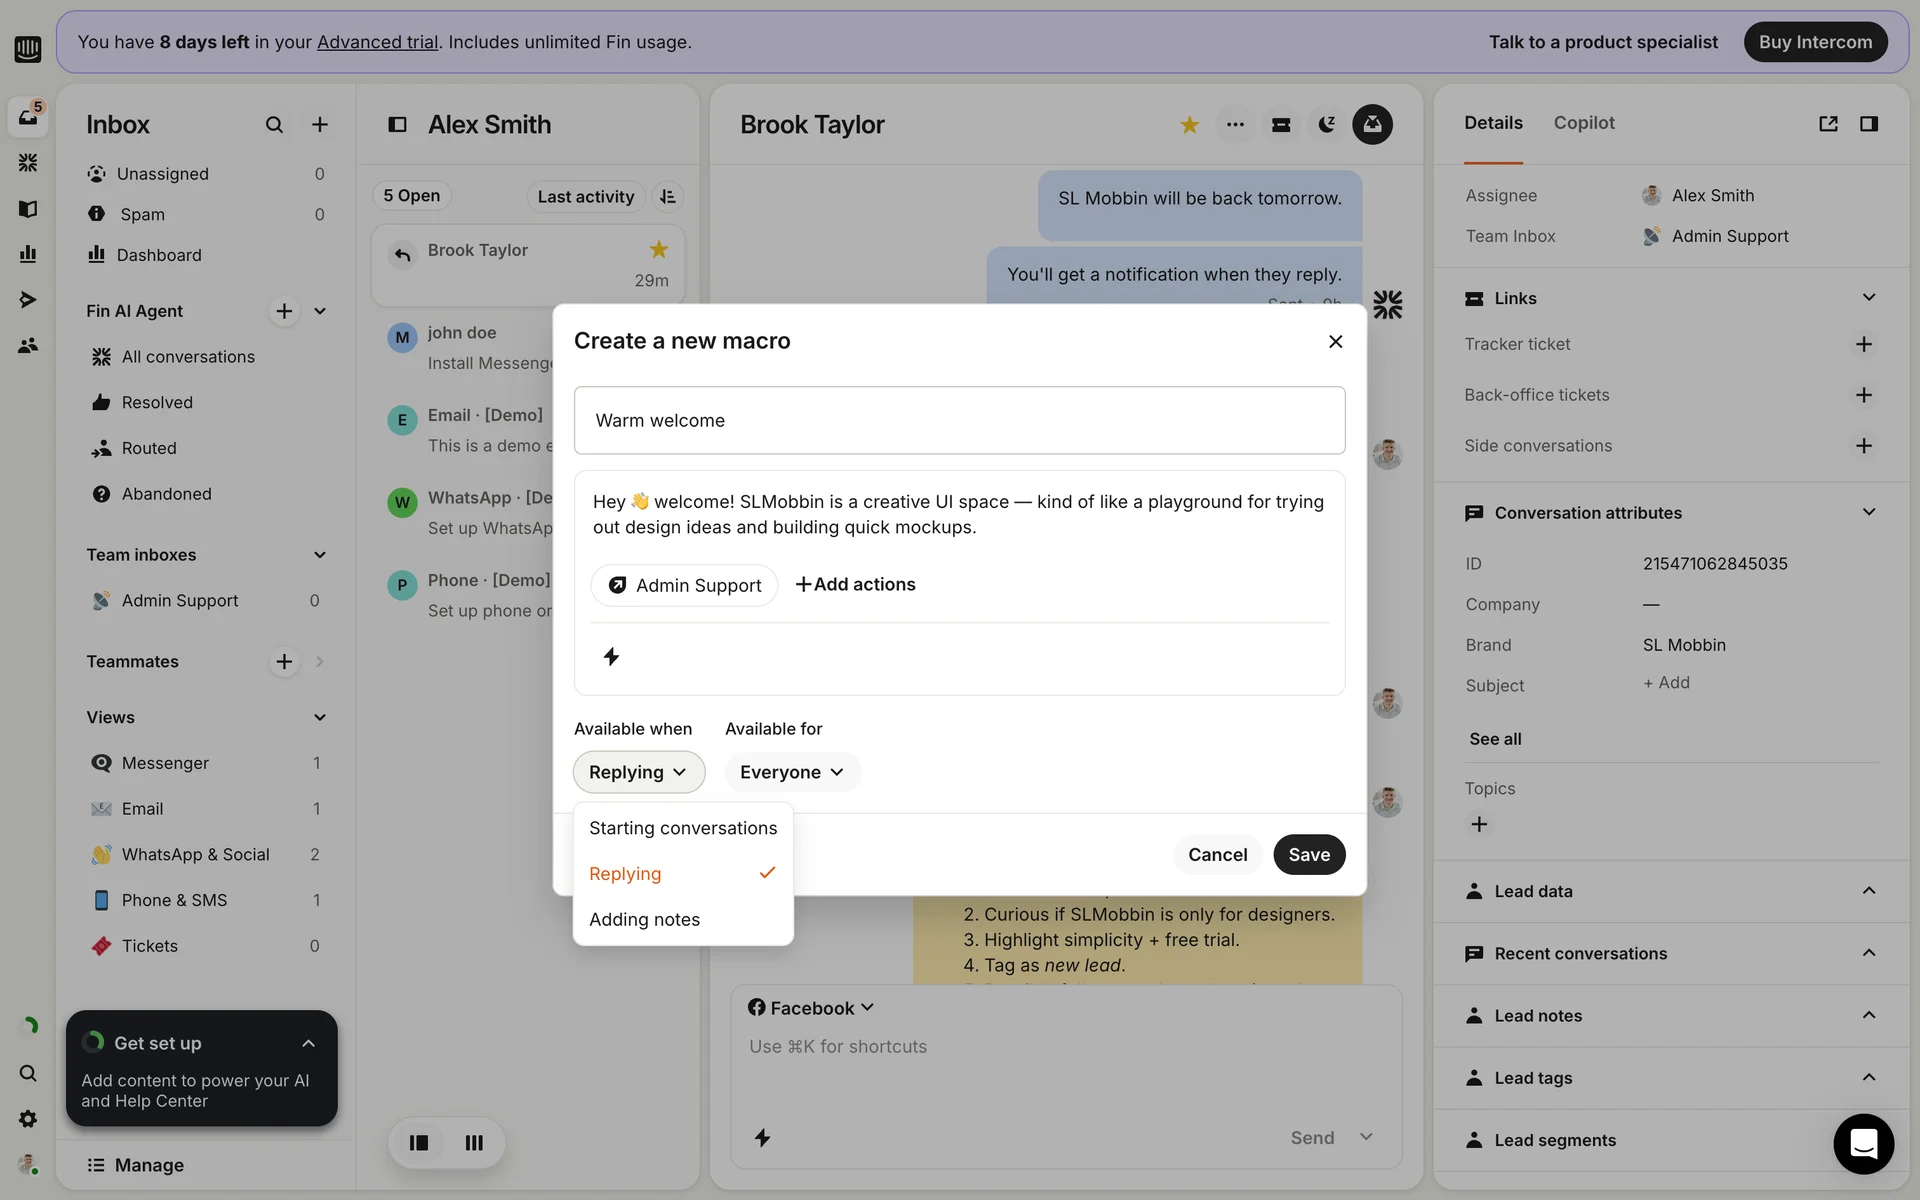Click the lightning bolt icon in macro editor
Image resolution: width=1920 pixels, height=1200 pixels.
click(611, 656)
